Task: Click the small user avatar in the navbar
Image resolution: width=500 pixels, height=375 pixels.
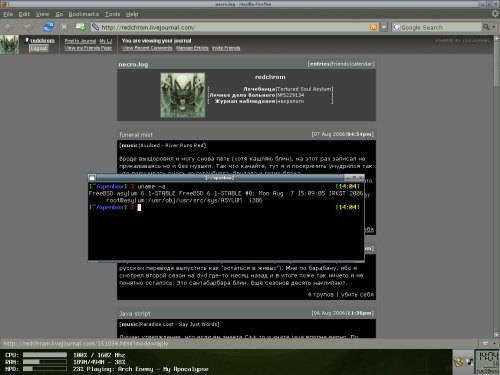Action: click(9, 45)
